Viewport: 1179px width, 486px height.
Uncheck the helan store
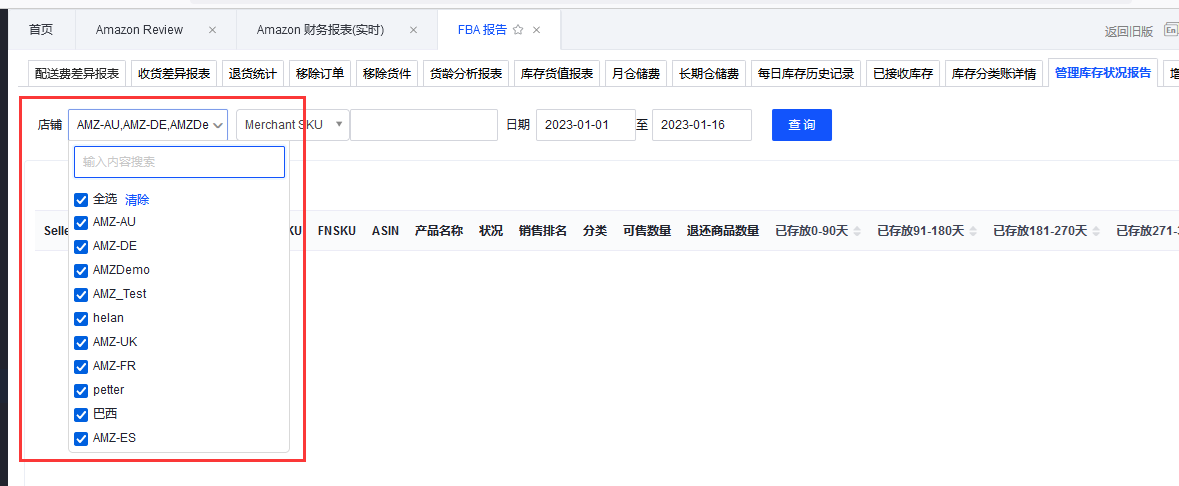tap(81, 318)
